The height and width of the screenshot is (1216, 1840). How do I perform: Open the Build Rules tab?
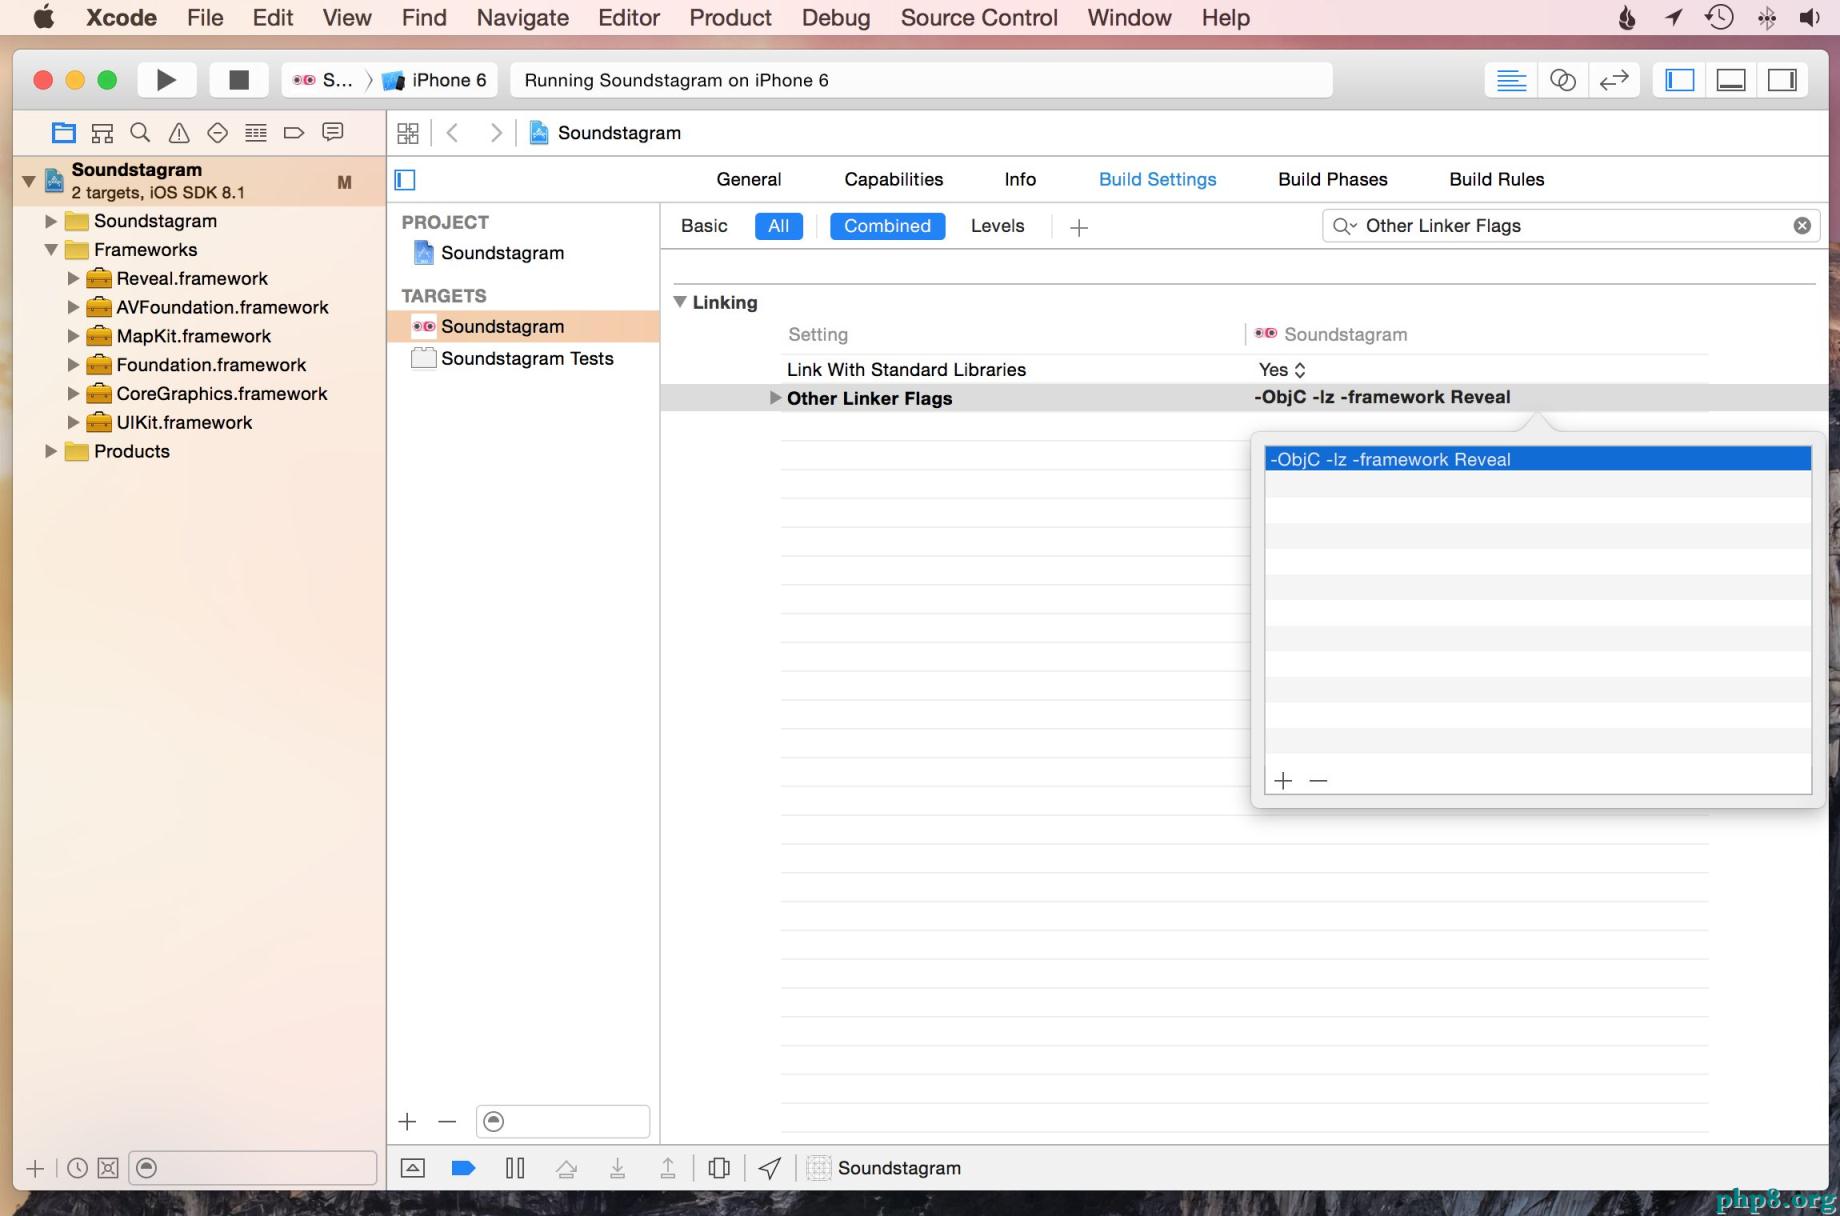[1497, 180]
